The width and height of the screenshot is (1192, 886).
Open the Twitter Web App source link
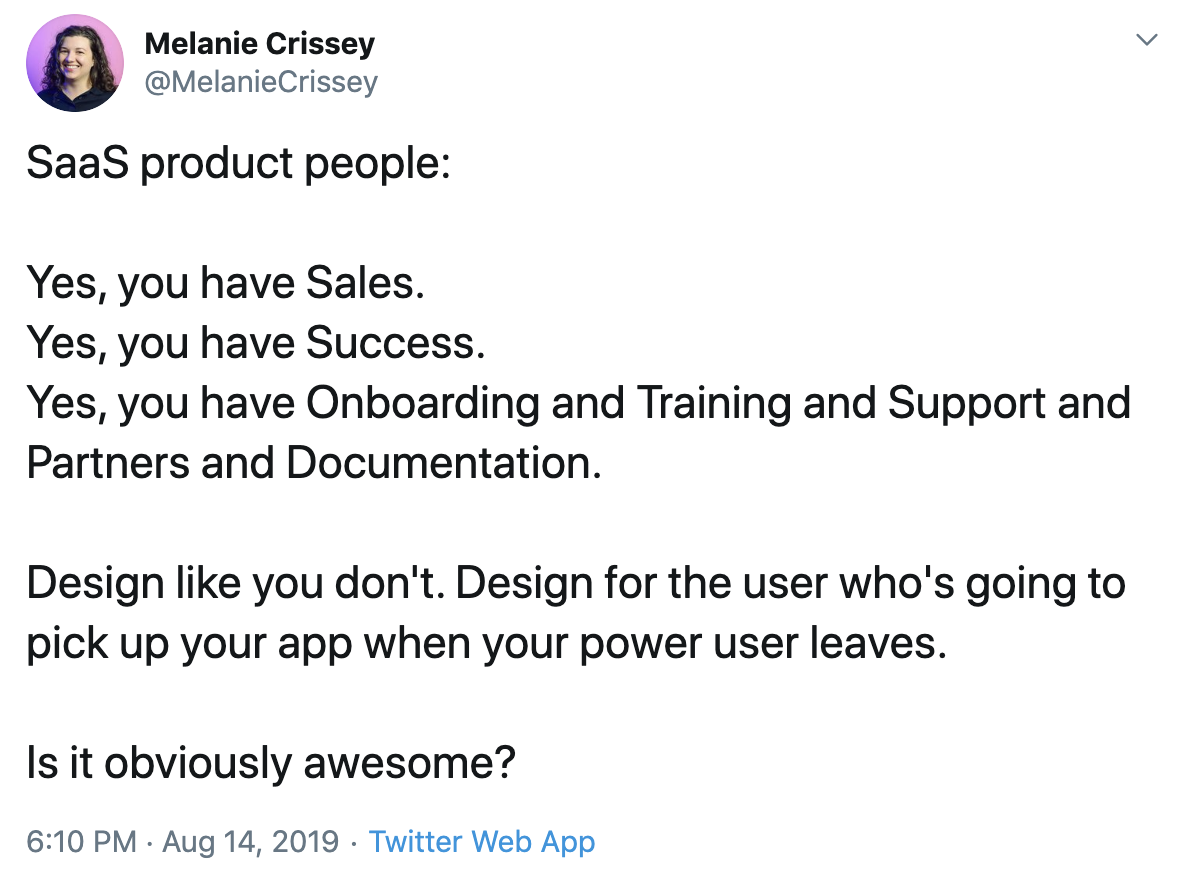coord(482,843)
